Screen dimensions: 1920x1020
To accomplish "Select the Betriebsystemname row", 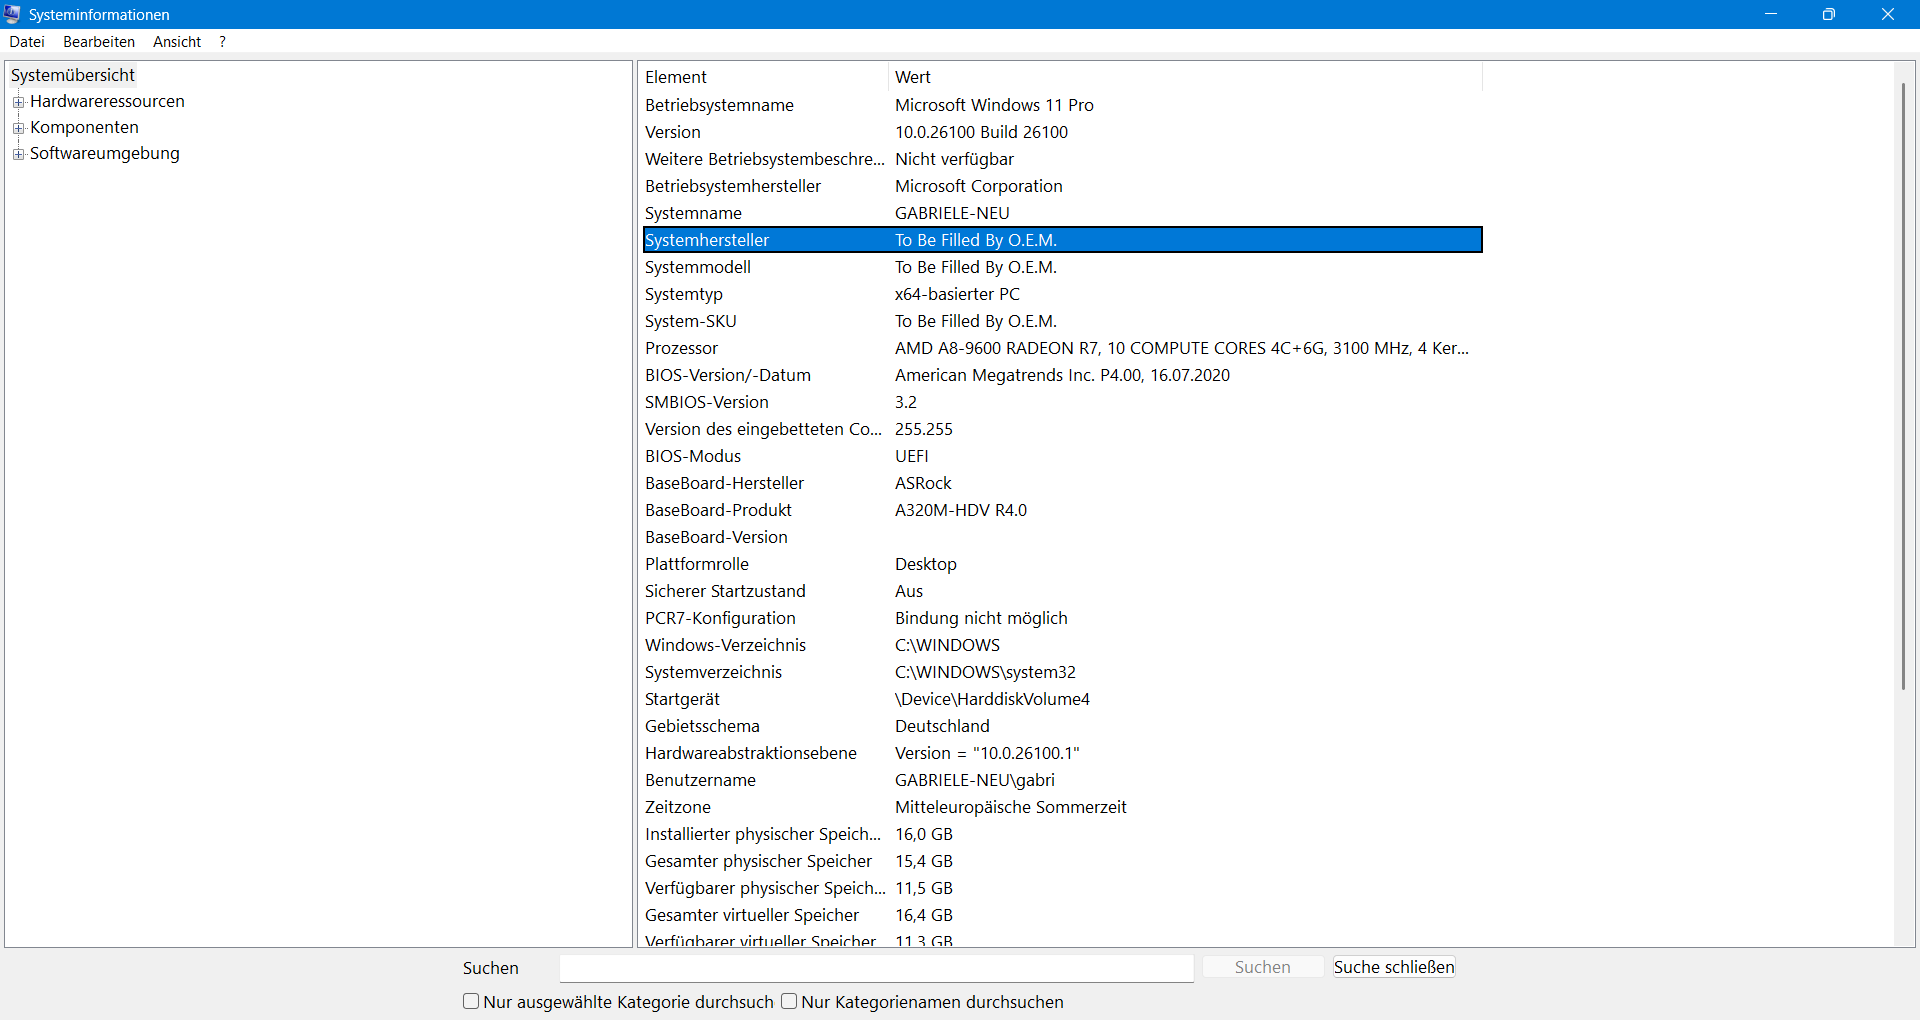I will (1062, 105).
